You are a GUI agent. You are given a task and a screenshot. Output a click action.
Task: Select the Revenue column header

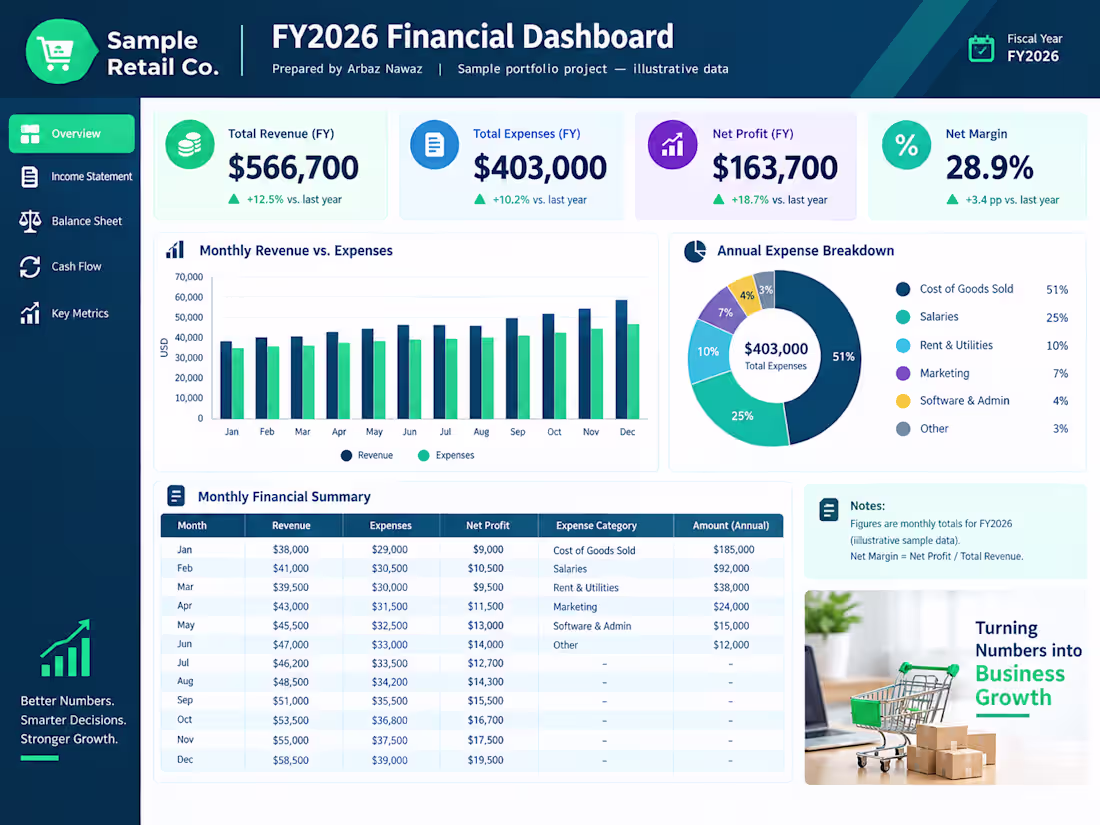291,525
